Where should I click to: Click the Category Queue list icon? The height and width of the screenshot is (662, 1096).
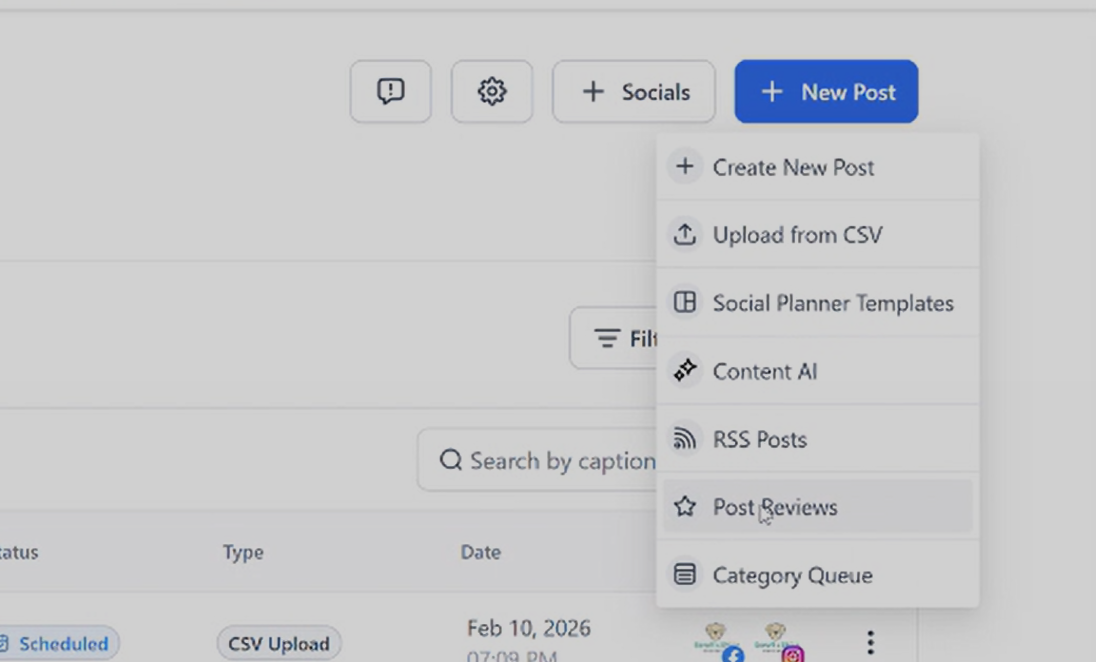click(685, 575)
